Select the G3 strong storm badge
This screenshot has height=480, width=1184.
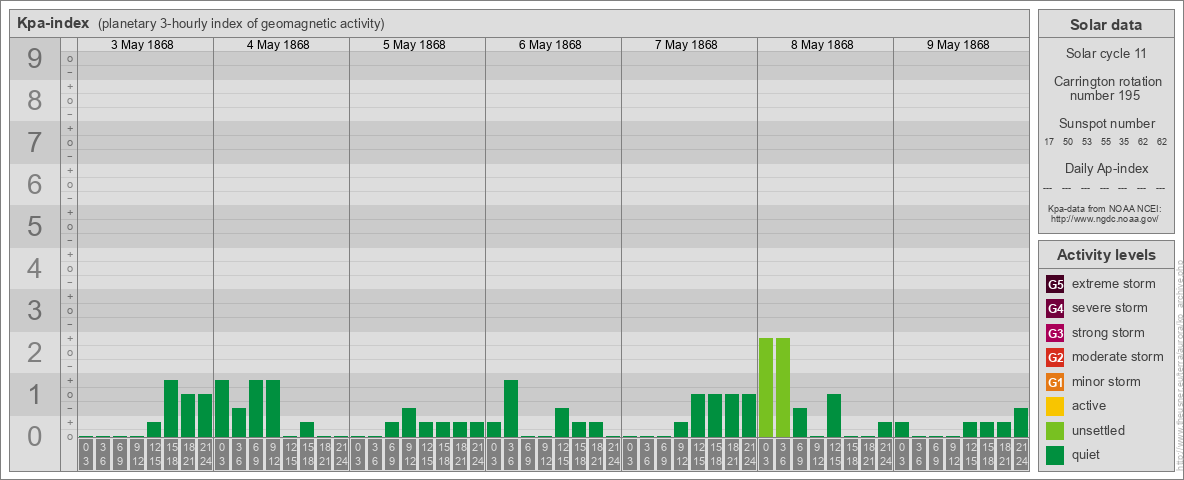pyautogui.click(x=1055, y=333)
